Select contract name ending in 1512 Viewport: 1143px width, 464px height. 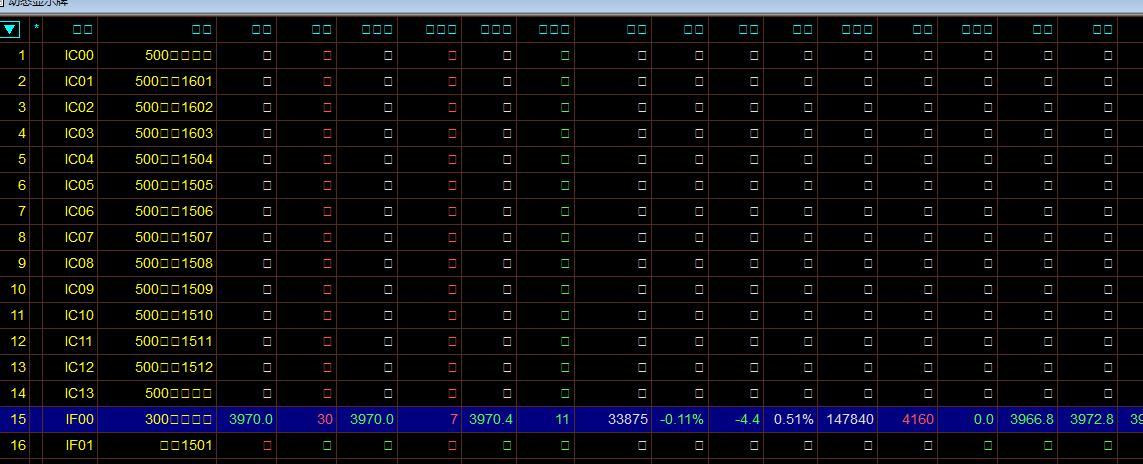pyautogui.click(x=173, y=367)
